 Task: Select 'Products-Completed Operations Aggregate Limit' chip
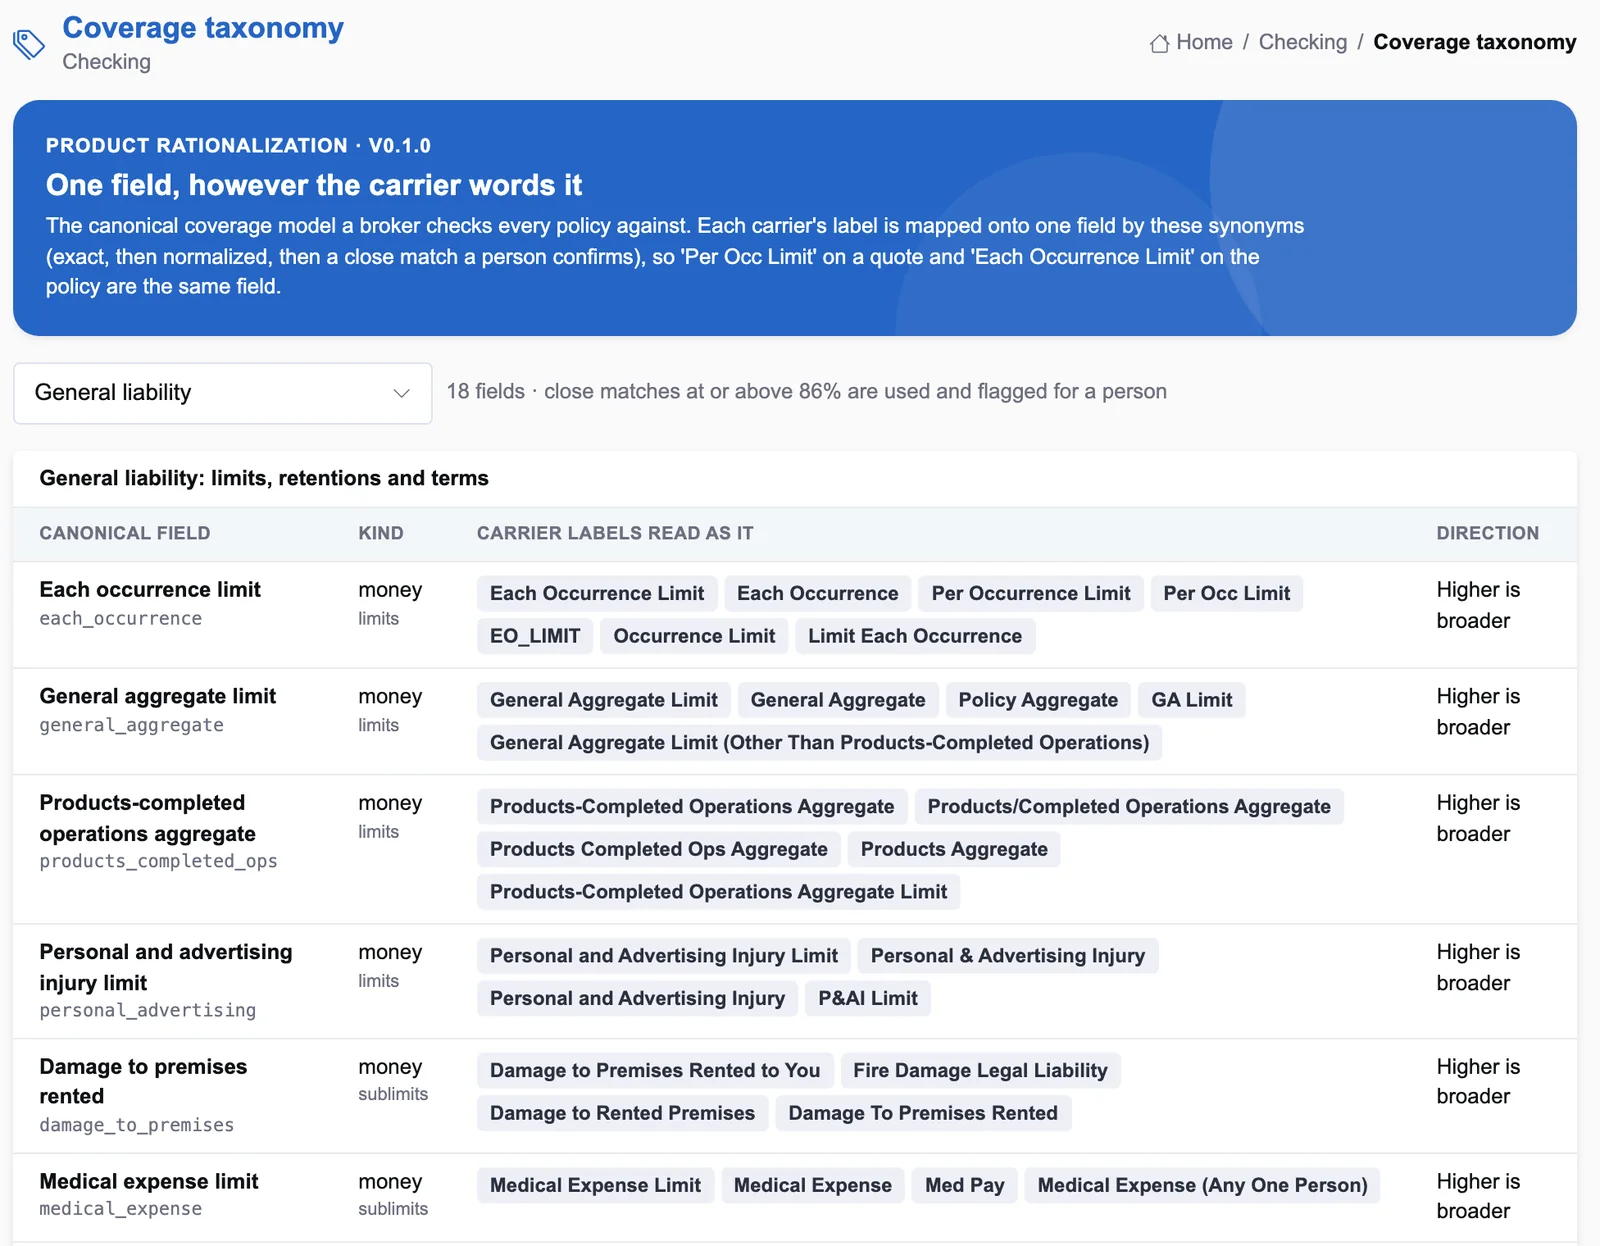718,892
